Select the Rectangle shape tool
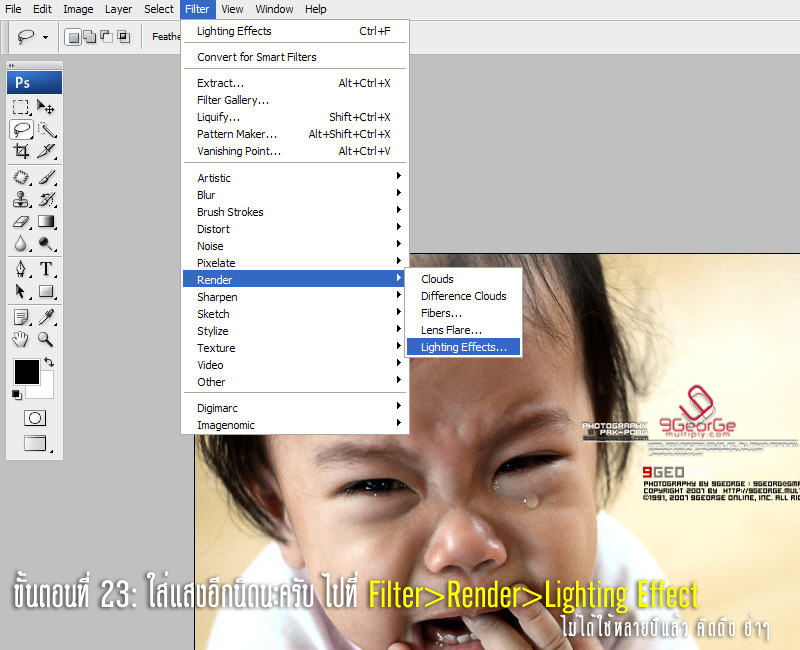 (x=46, y=291)
